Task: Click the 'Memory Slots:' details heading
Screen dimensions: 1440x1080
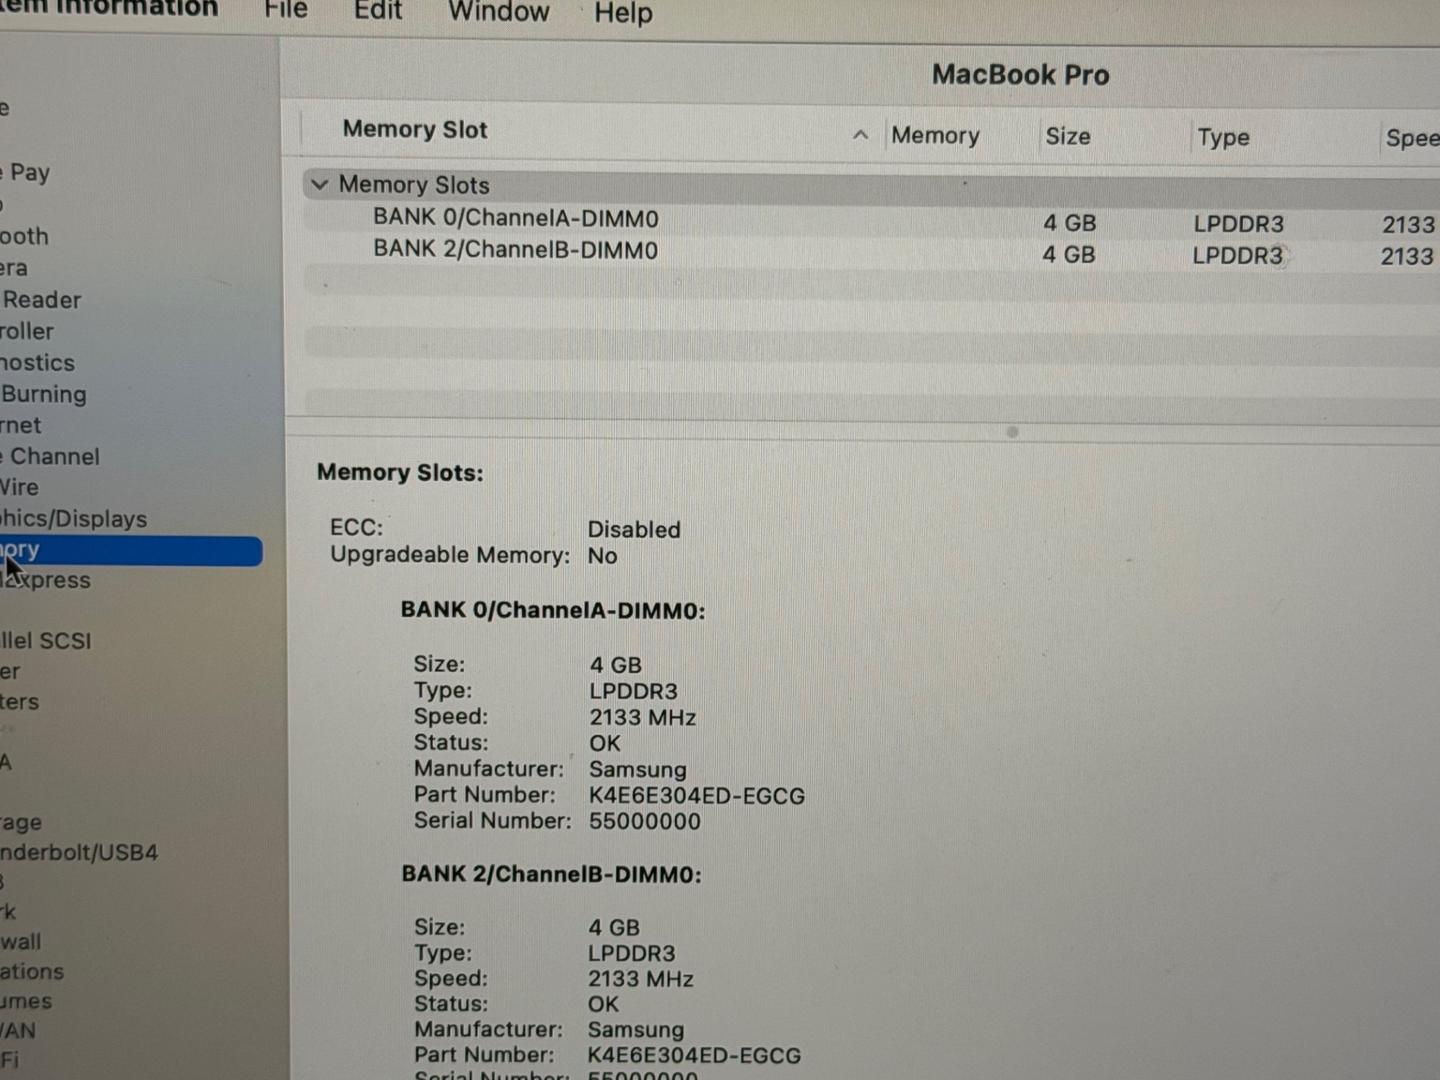Action: pyautogui.click(x=400, y=472)
